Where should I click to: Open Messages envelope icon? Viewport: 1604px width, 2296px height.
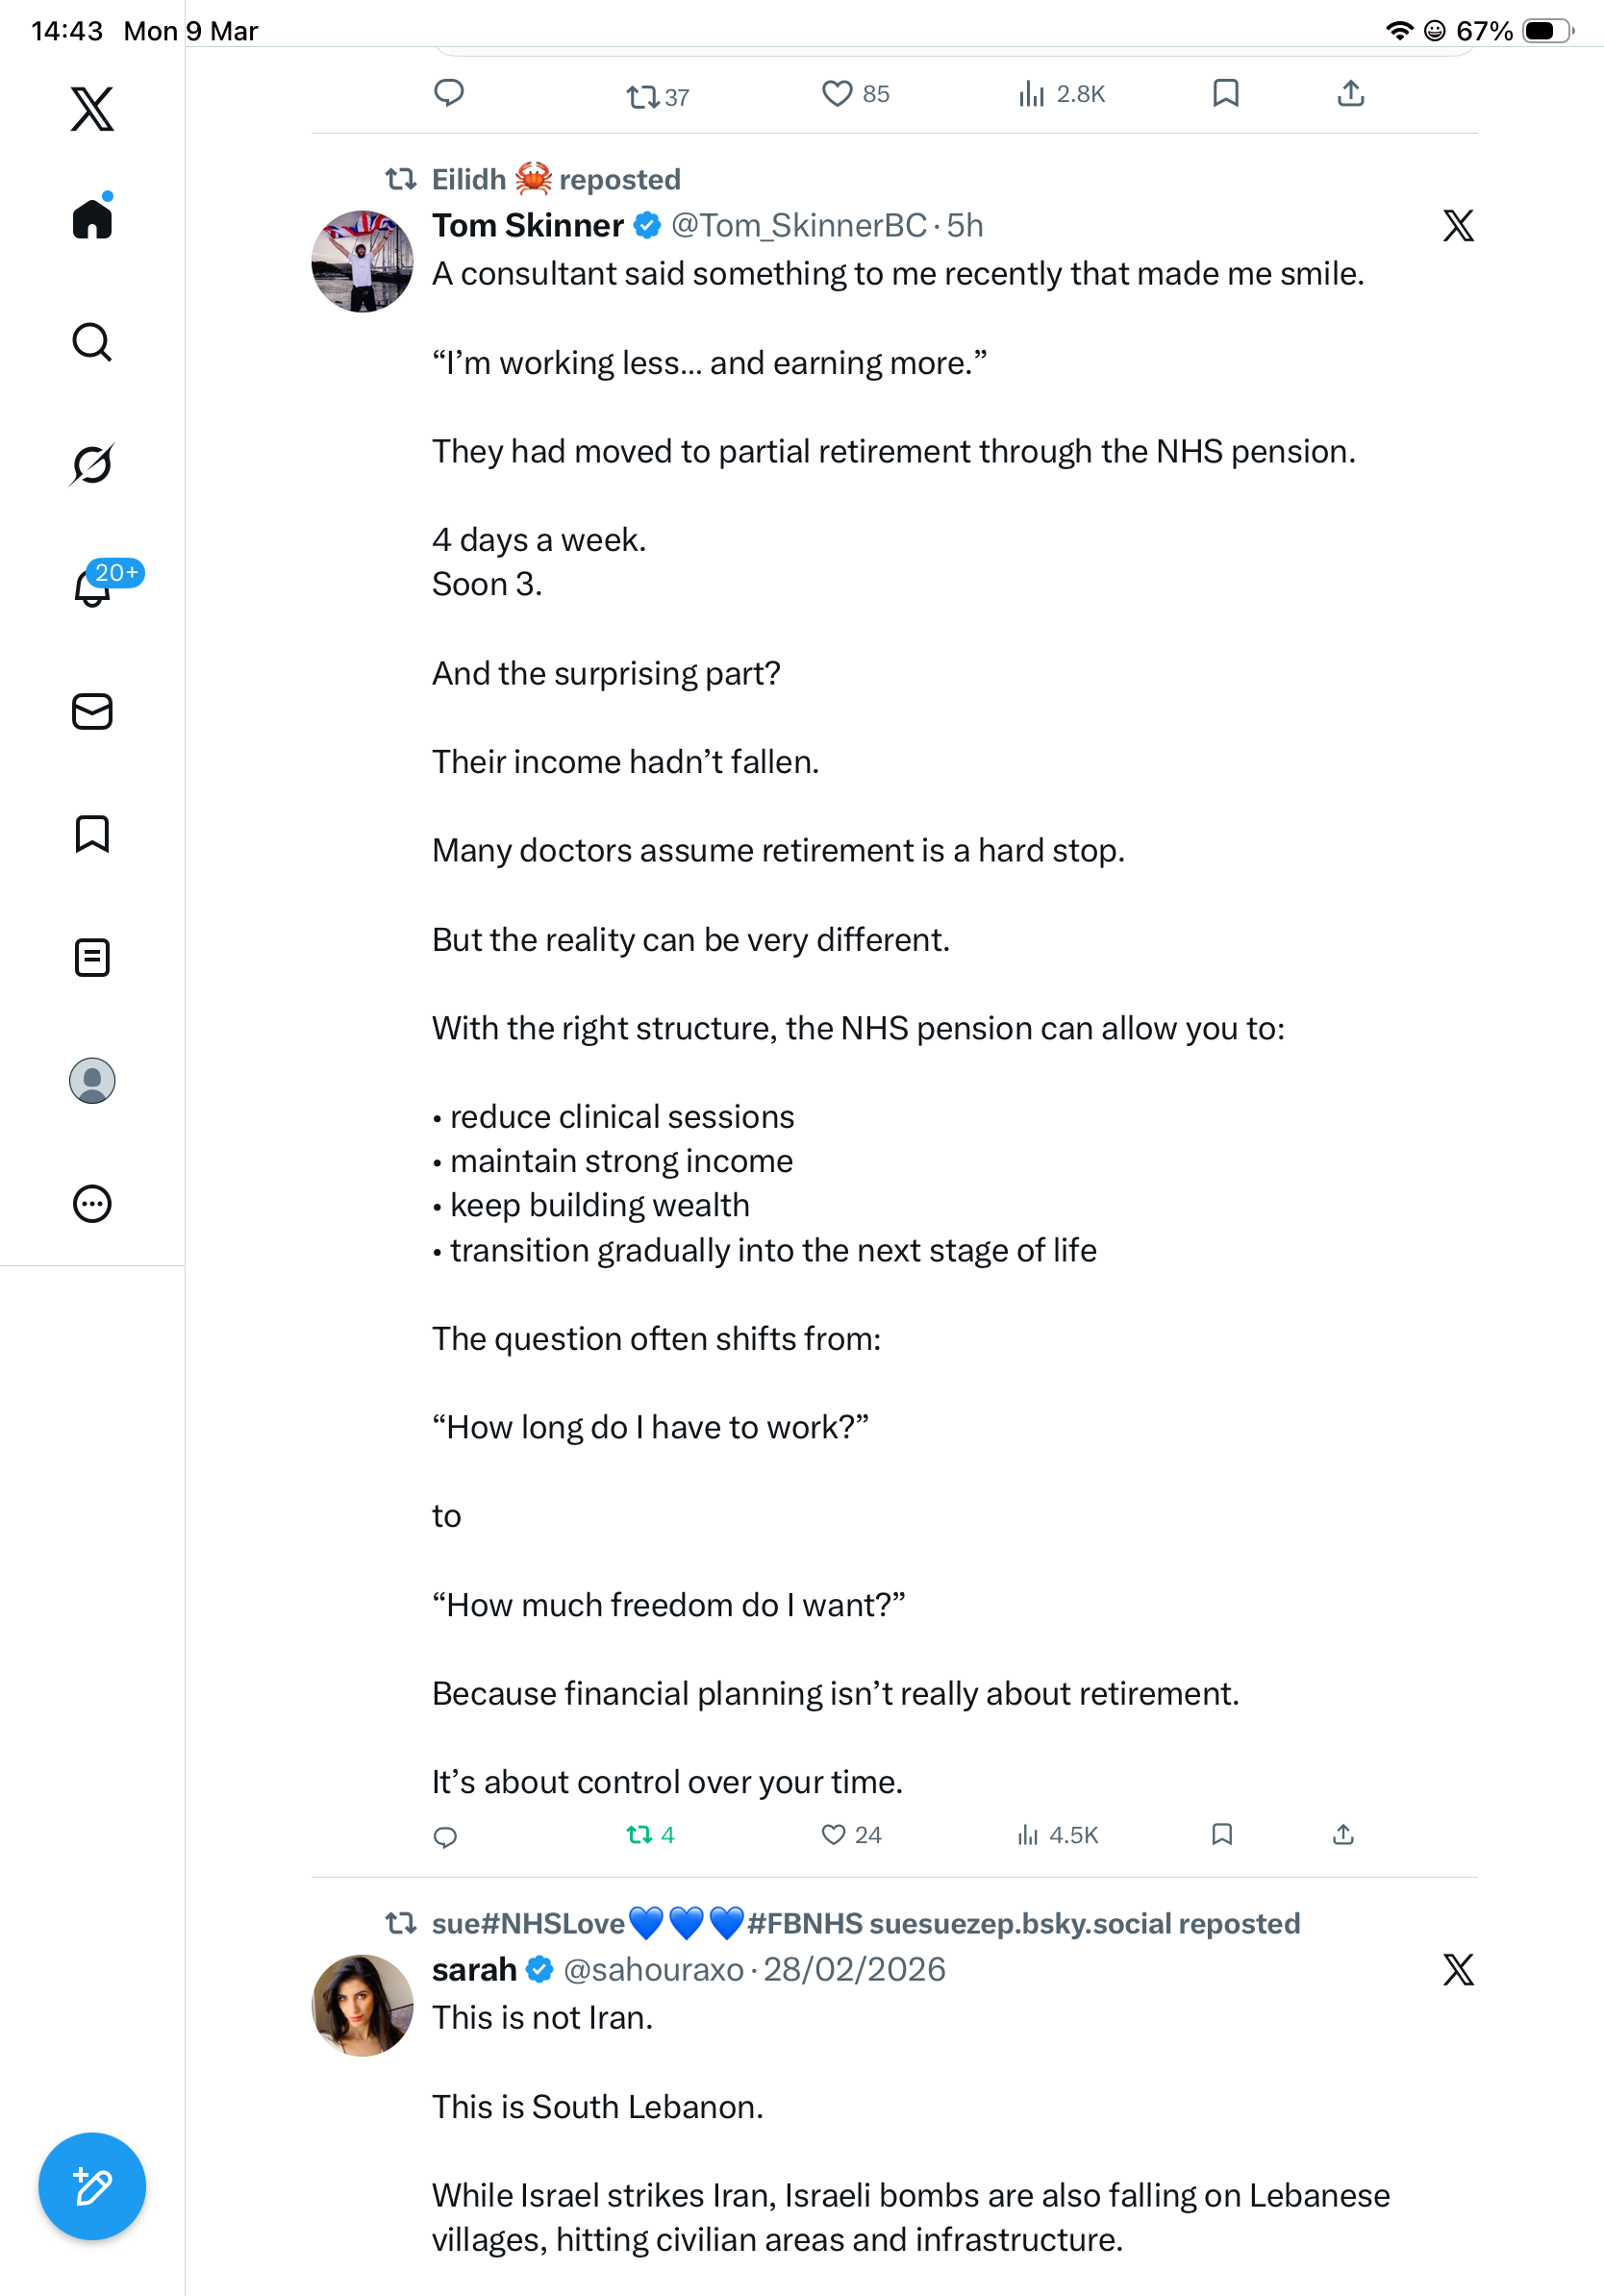(92, 711)
